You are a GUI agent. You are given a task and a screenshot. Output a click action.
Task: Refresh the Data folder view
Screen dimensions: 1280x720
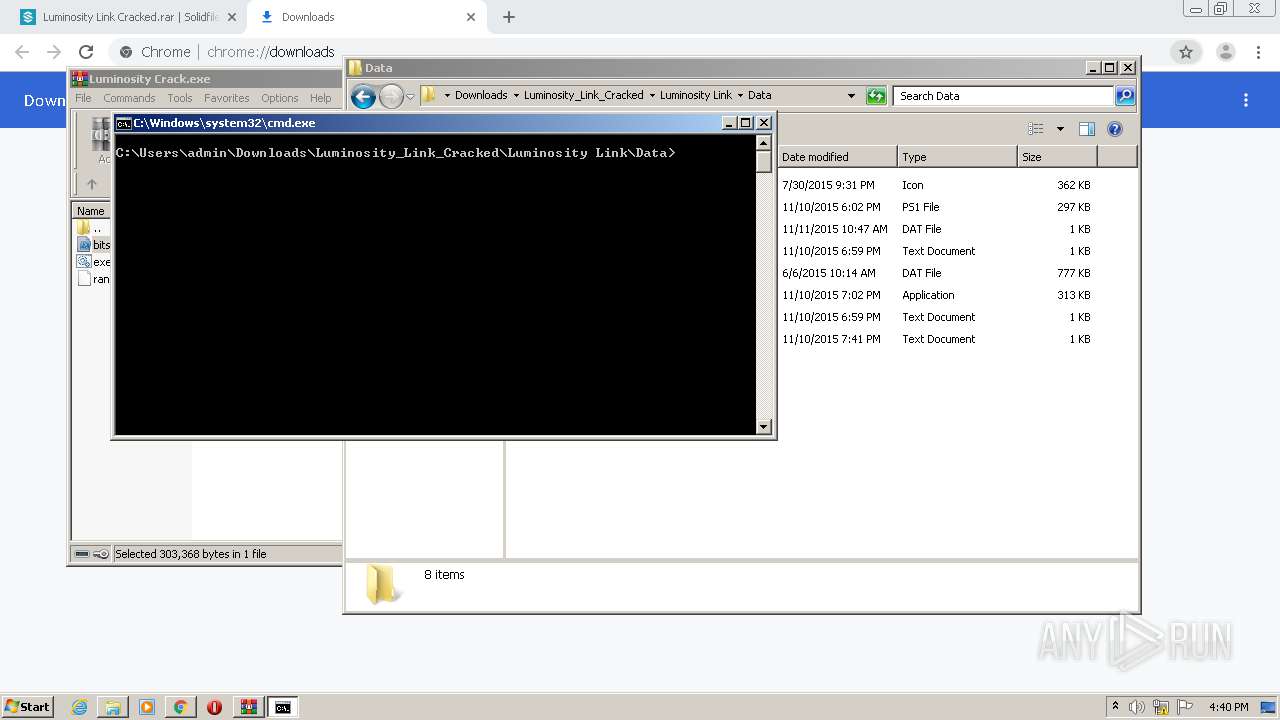[x=876, y=96]
